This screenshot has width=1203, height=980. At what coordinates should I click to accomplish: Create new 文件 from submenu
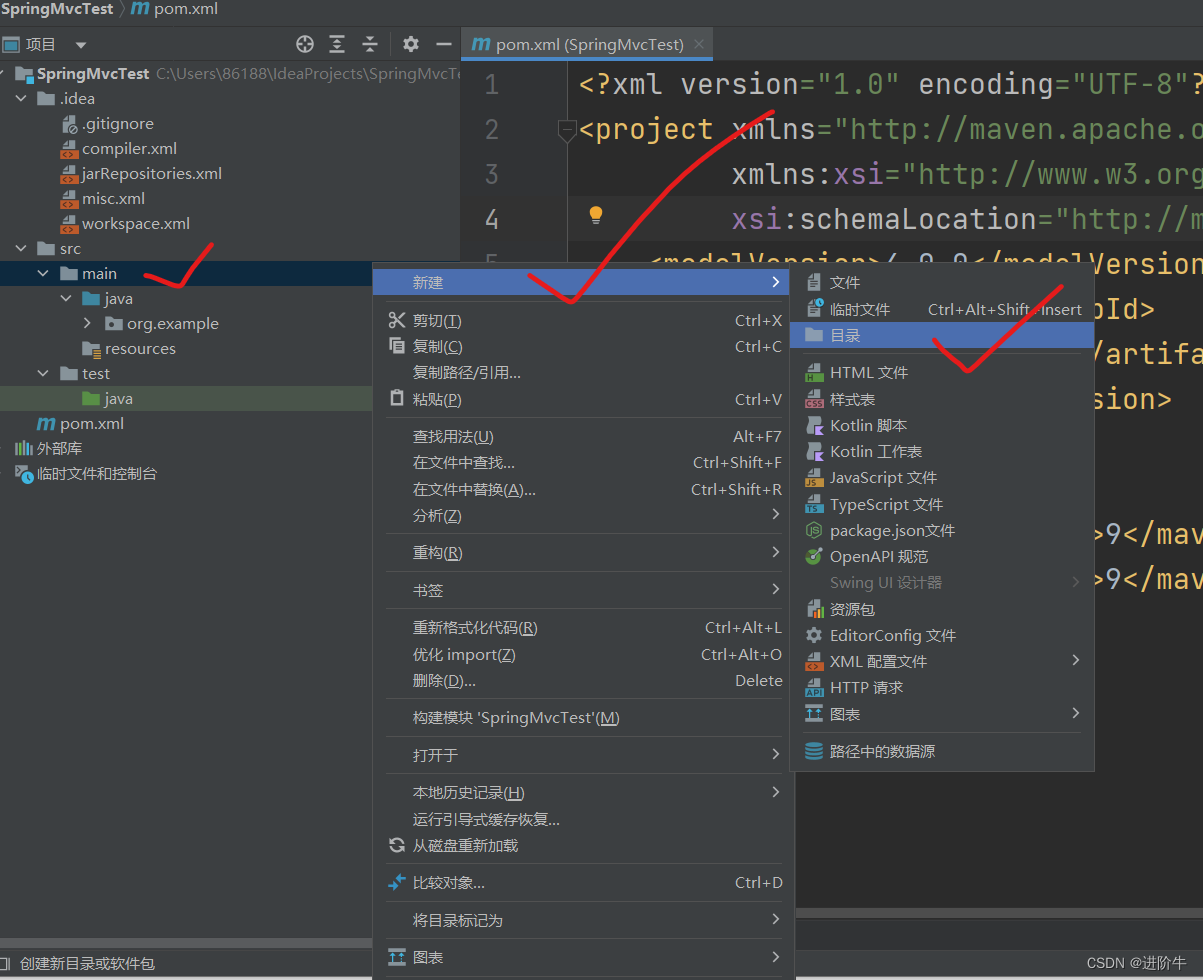pos(942,283)
